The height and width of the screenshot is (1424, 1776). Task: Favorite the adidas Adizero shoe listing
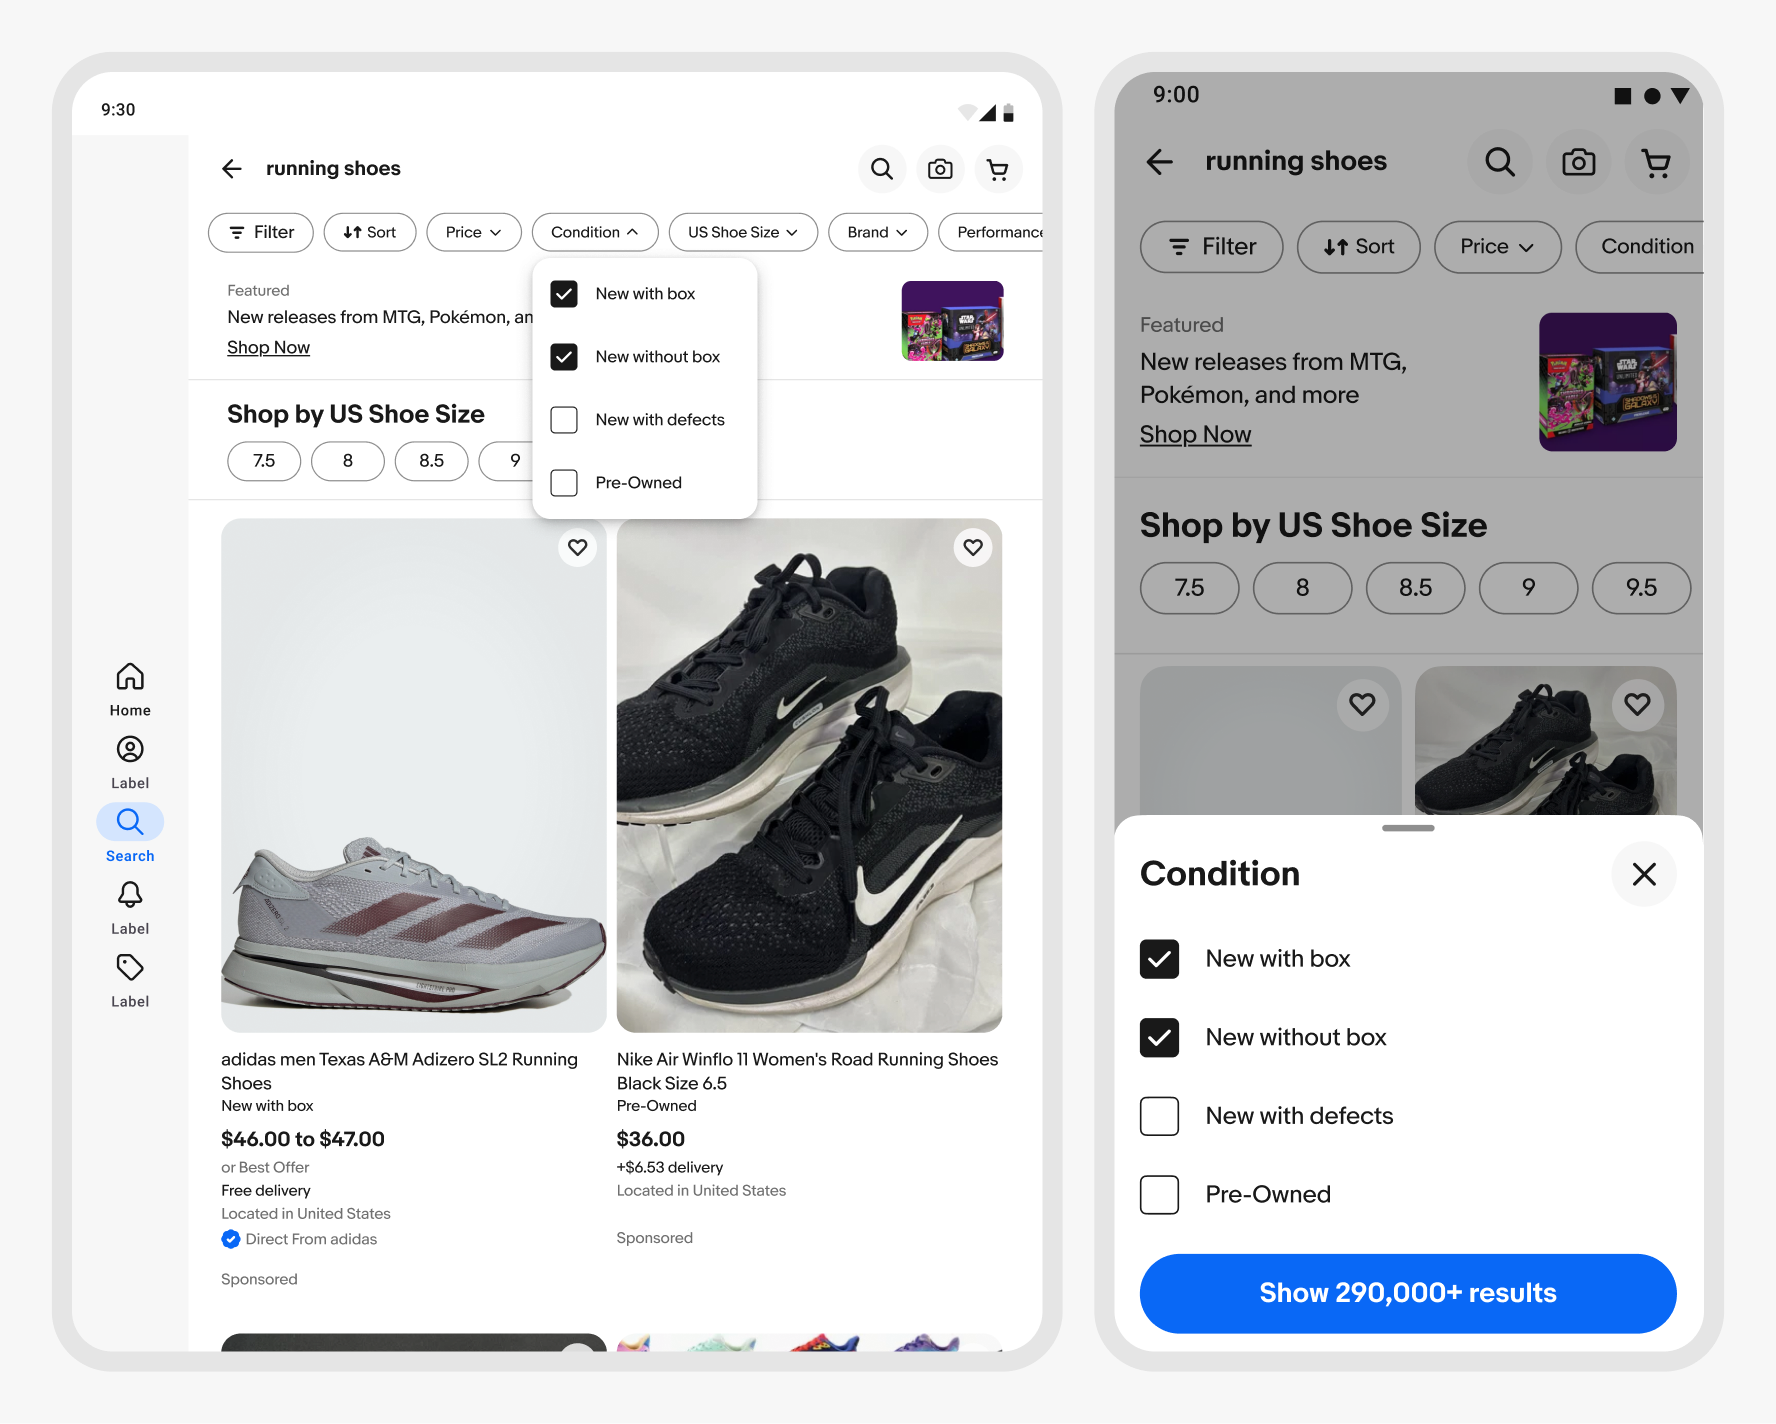tap(578, 547)
